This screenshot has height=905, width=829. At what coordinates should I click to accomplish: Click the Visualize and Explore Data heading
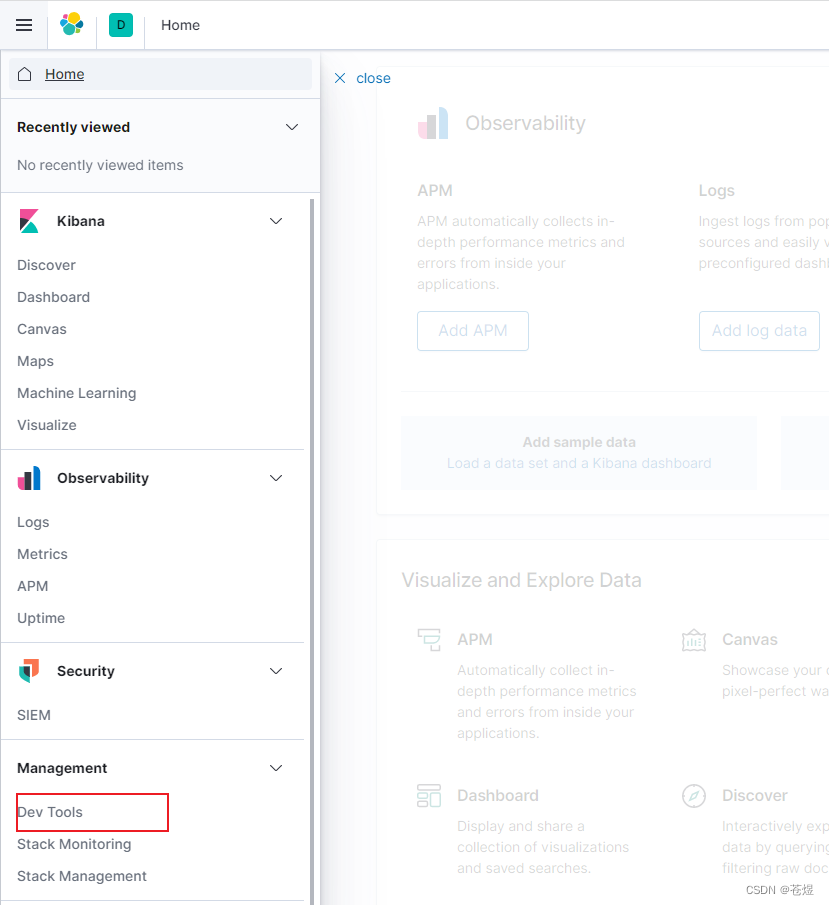(521, 580)
